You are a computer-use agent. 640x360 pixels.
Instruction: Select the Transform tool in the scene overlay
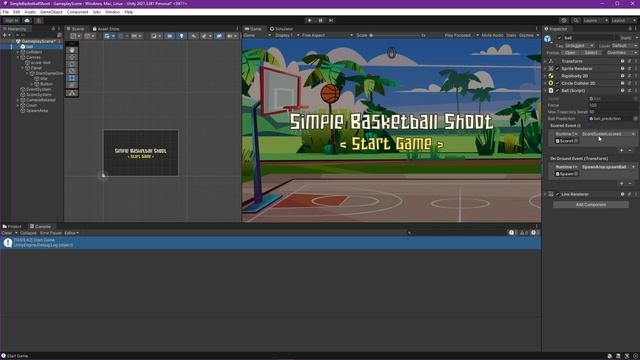[x=72, y=85]
